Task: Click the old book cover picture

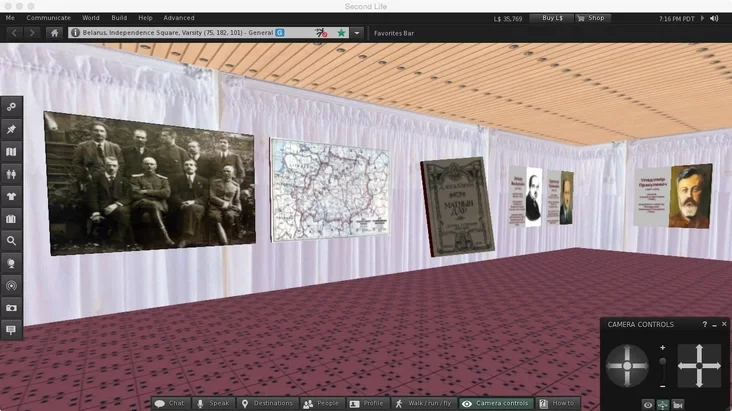Action: (x=457, y=206)
